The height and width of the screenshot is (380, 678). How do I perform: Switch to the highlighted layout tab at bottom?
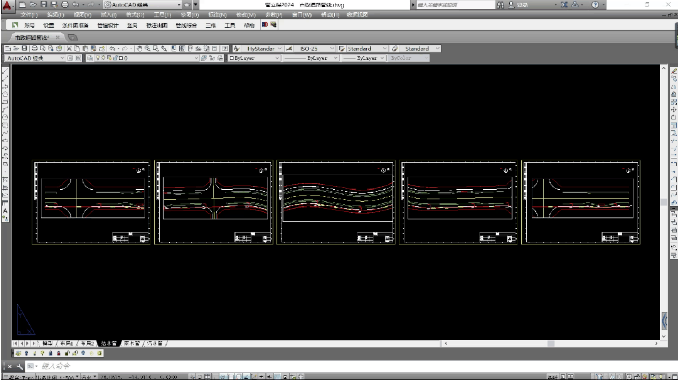click(108, 343)
